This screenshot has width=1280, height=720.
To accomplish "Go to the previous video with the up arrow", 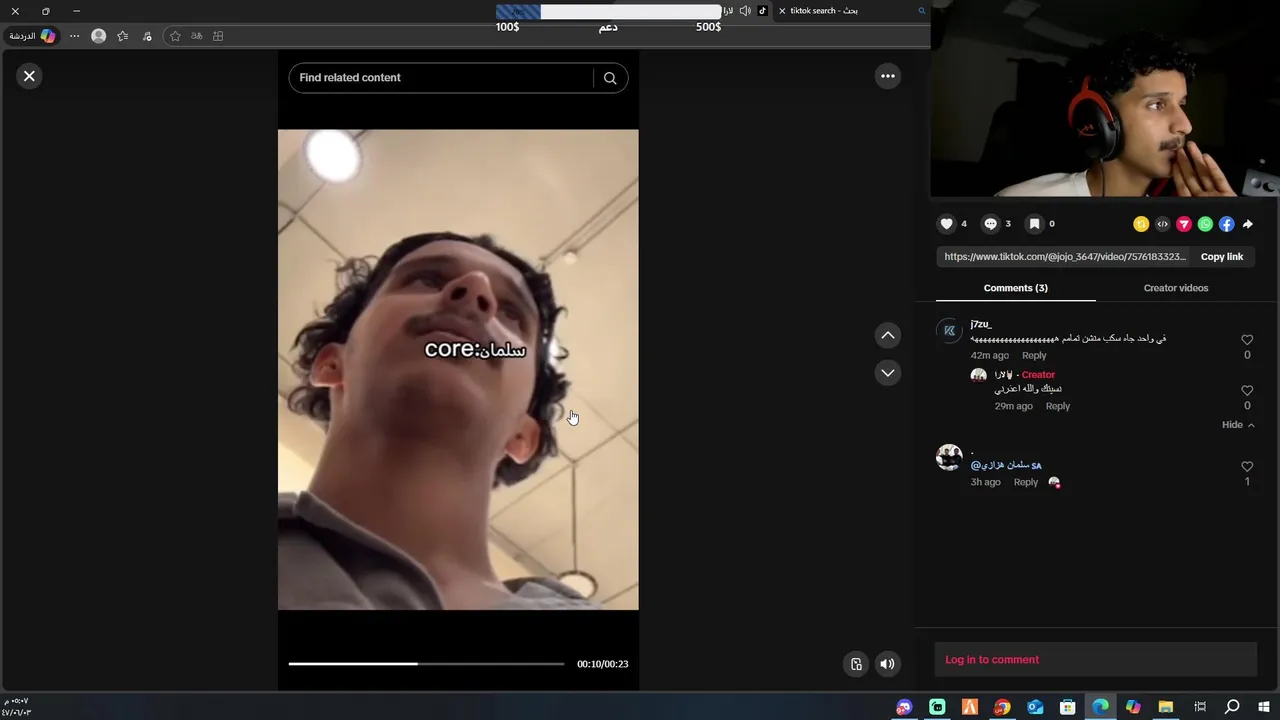I will 887,335.
